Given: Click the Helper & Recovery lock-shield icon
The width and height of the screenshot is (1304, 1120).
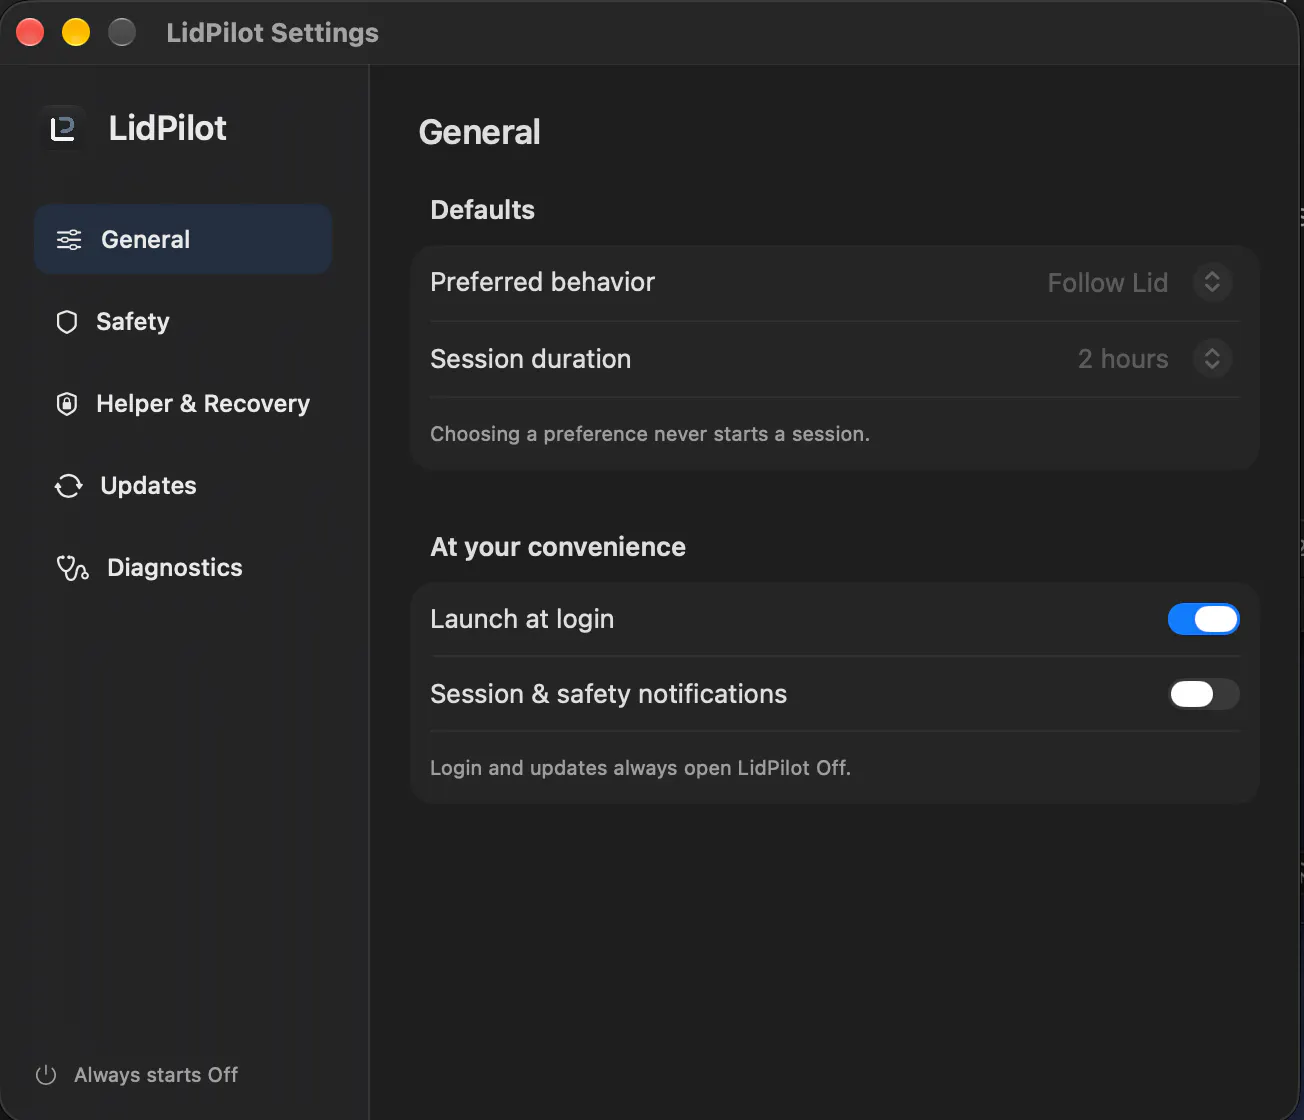Looking at the screenshot, I should pyautogui.click(x=67, y=404).
